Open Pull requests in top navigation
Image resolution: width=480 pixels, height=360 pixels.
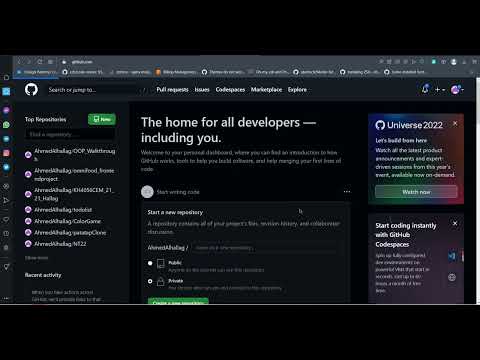tap(172, 90)
